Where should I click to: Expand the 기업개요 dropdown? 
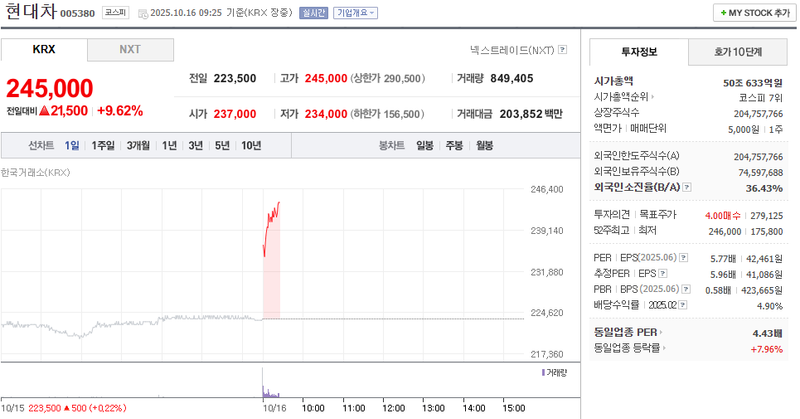tap(354, 13)
